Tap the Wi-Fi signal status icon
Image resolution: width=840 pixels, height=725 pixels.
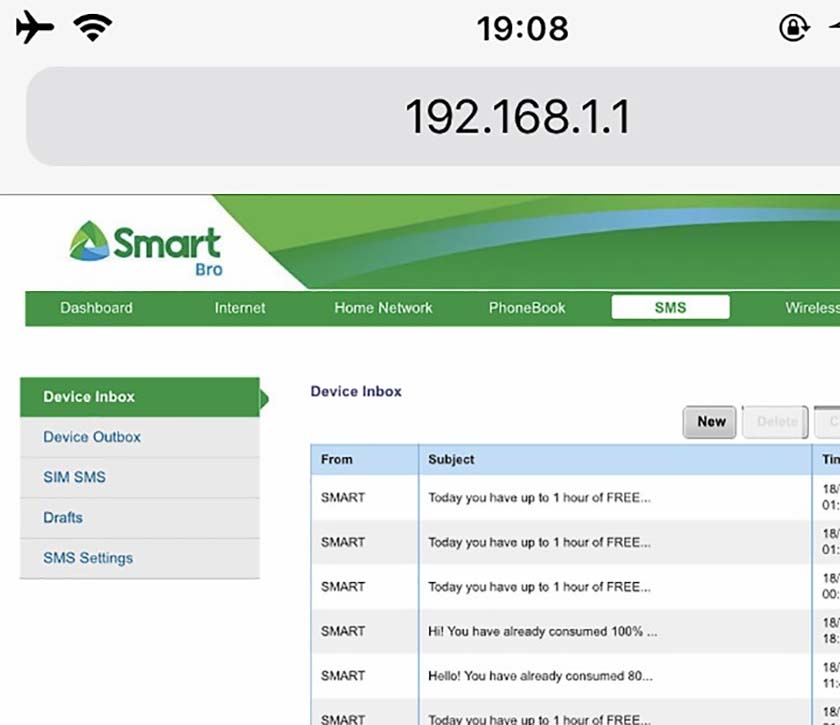coord(93,27)
